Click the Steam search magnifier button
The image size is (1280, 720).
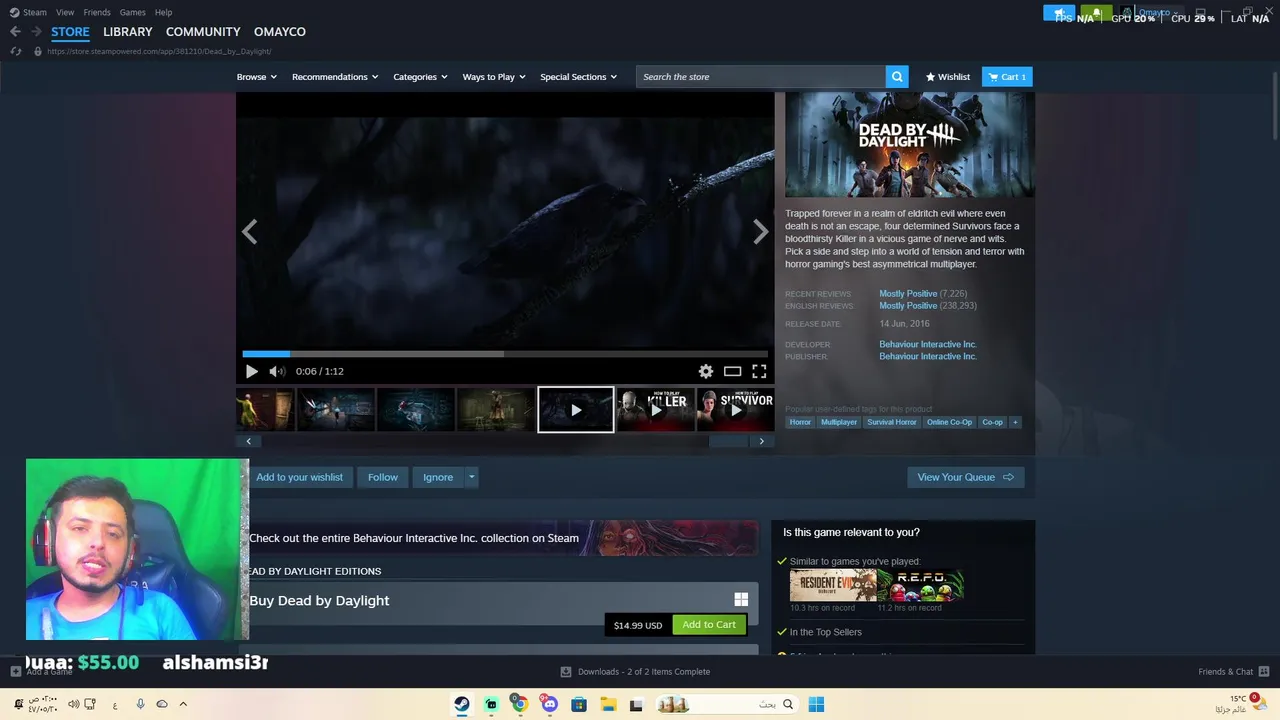point(897,77)
